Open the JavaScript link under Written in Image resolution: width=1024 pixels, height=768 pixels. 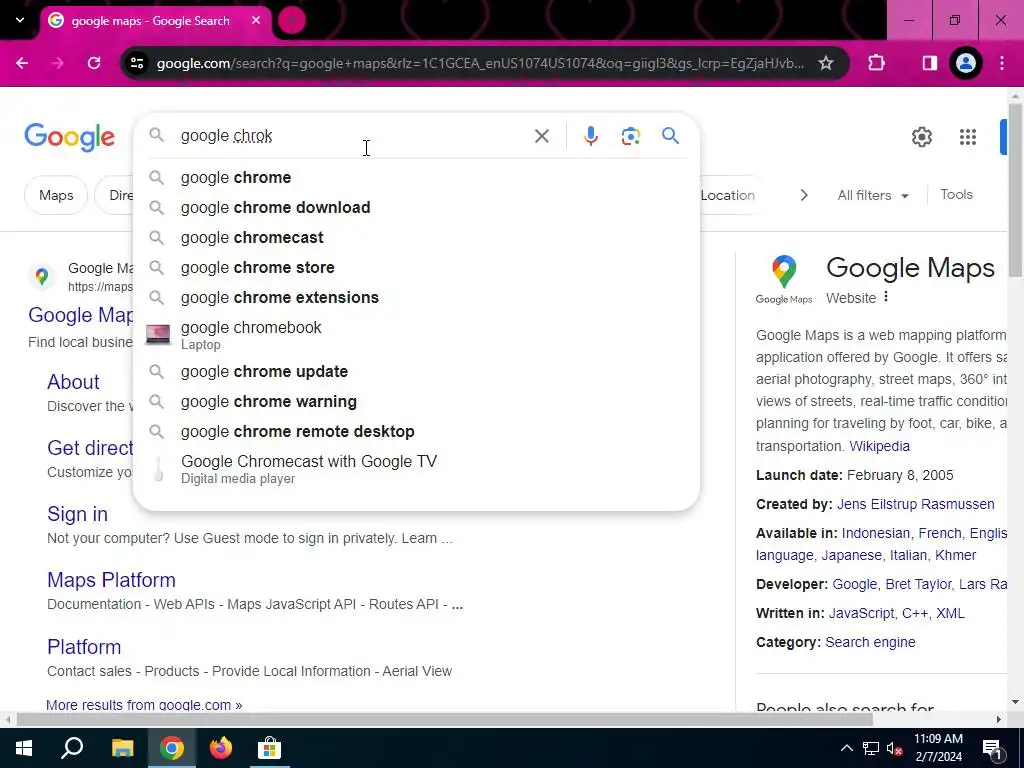pyautogui.click(x=861, y=613)
